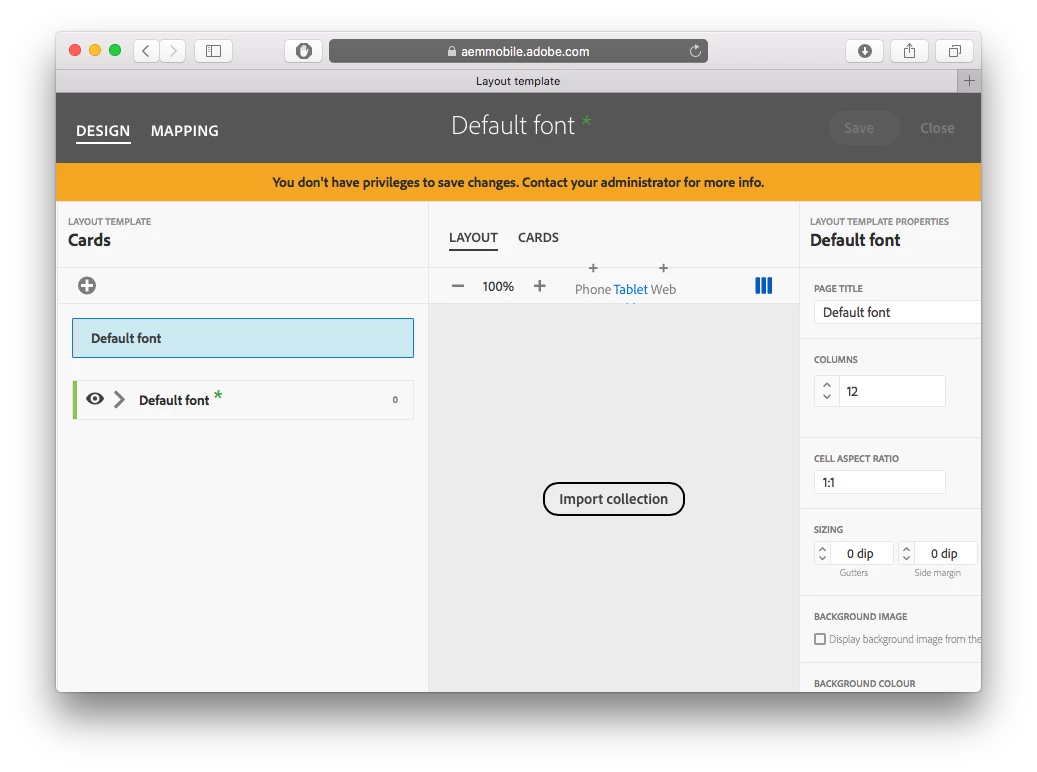
Task: Click the Cards layout template heading
Action: point(89,240)
